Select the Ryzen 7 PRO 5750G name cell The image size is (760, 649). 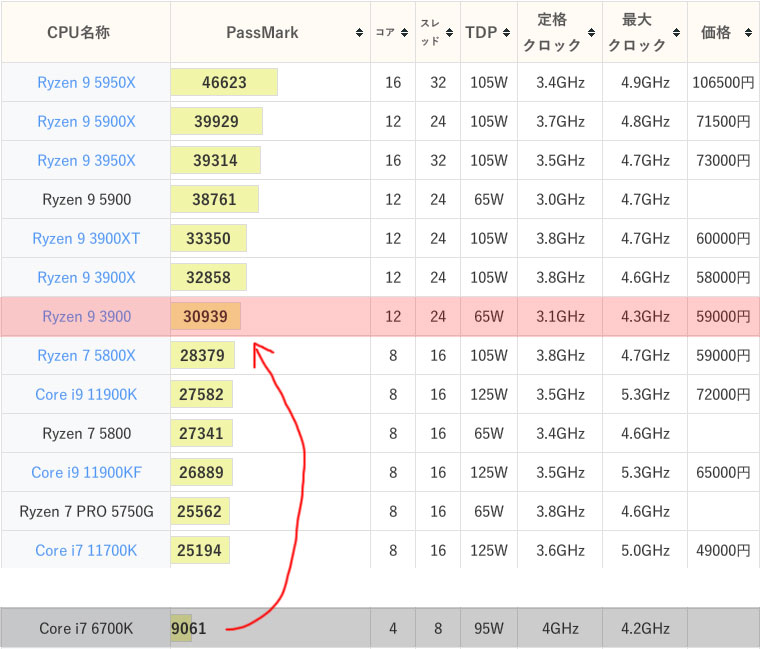tap(86, 511)
